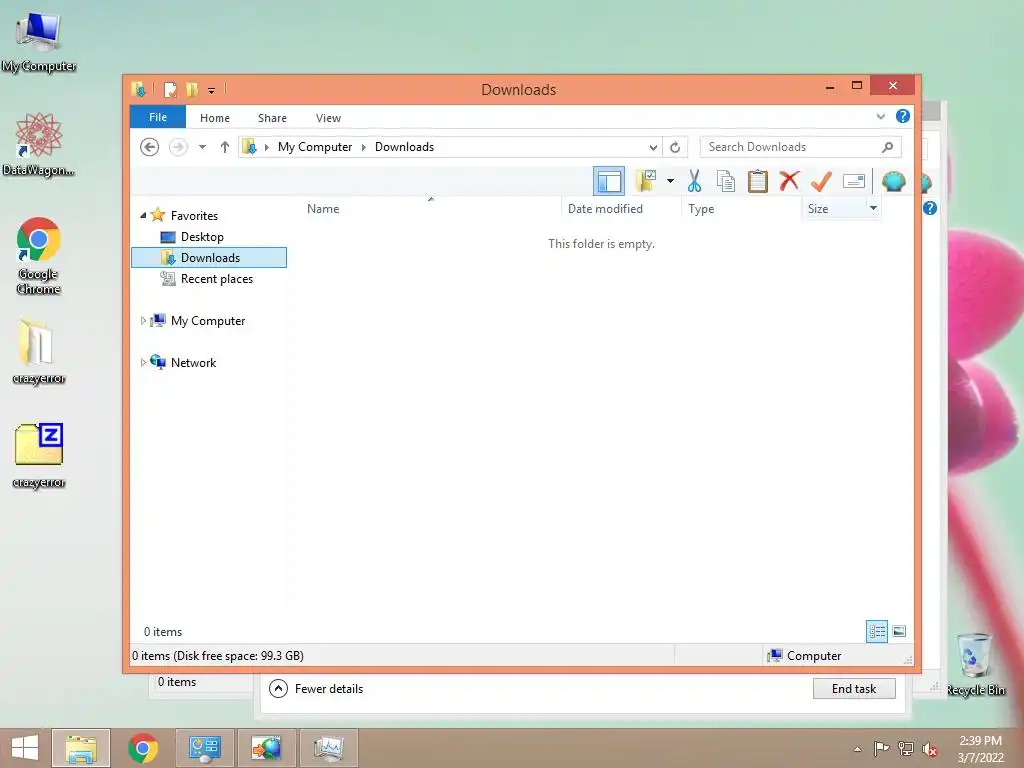Click the email envelope toolbar icon
1024x768 pixels.
(854, 181)
